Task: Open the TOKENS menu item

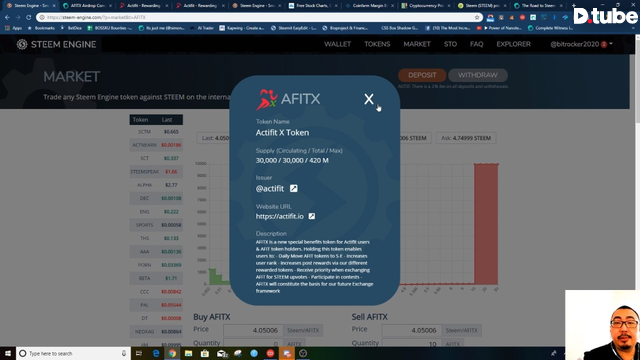Action: click(x=377, y=44)
